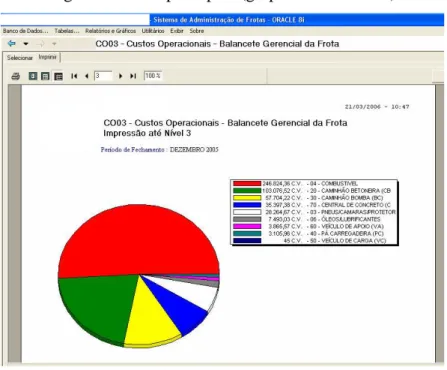Click the yellow pie chart slice
The height and width of the screenshot is (370, 447).
point(150,317)
